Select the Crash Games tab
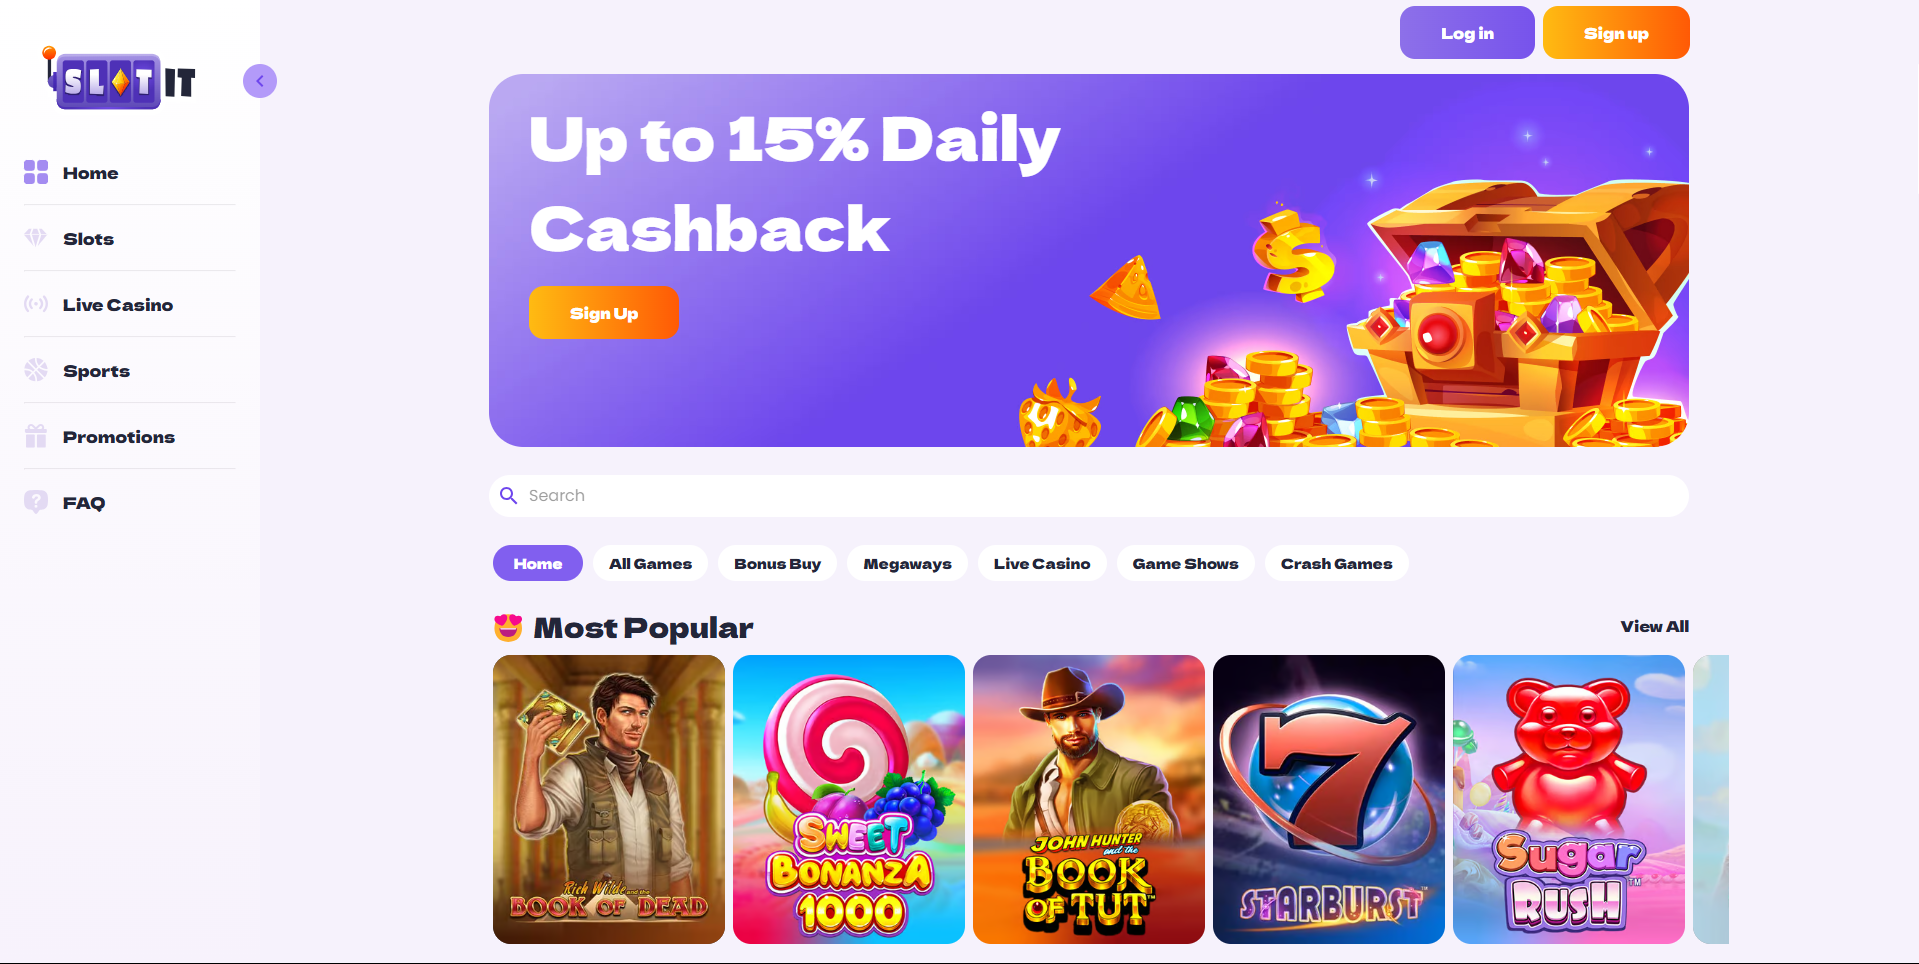The height and width of the screenshot is (964, 1919). [1336, 564]
